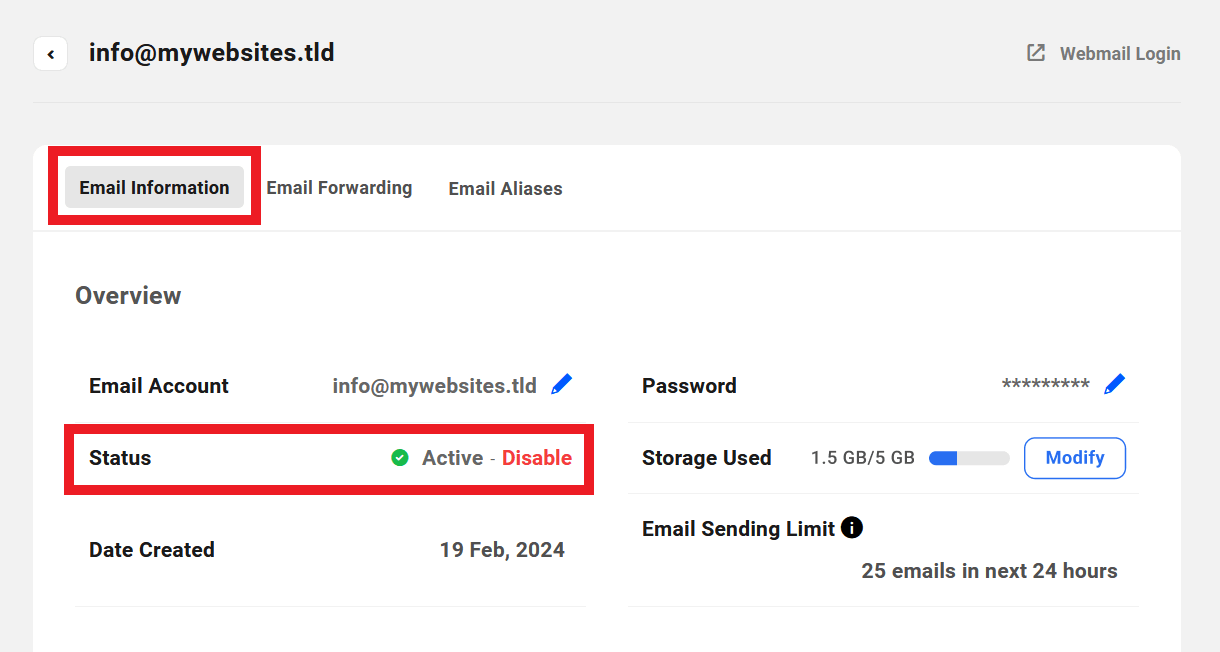The image size is (1220, 652).
Task: Go back using the left chevron button
Action: click(50, 54)
